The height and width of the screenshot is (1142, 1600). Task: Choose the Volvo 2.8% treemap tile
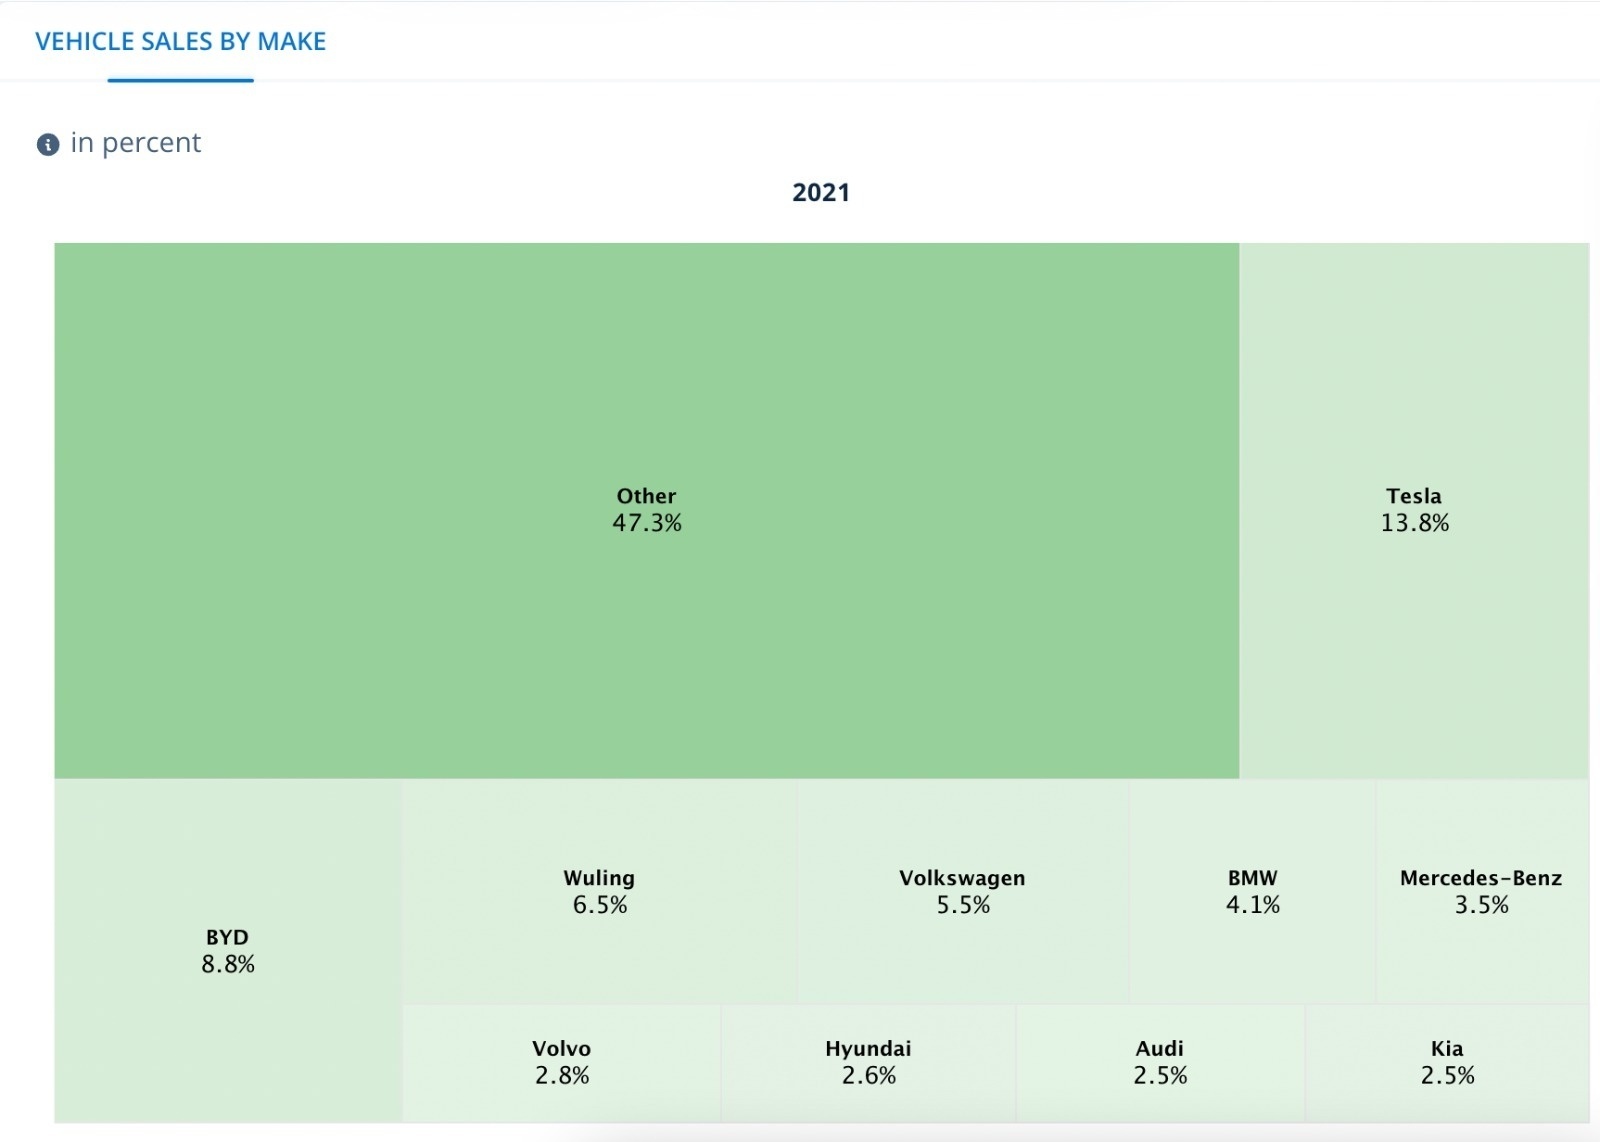coord(561,1063)
